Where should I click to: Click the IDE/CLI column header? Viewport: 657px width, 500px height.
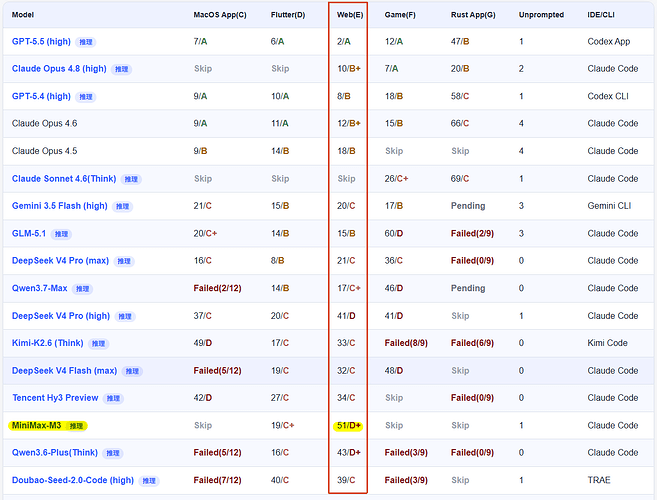[601, 15]
